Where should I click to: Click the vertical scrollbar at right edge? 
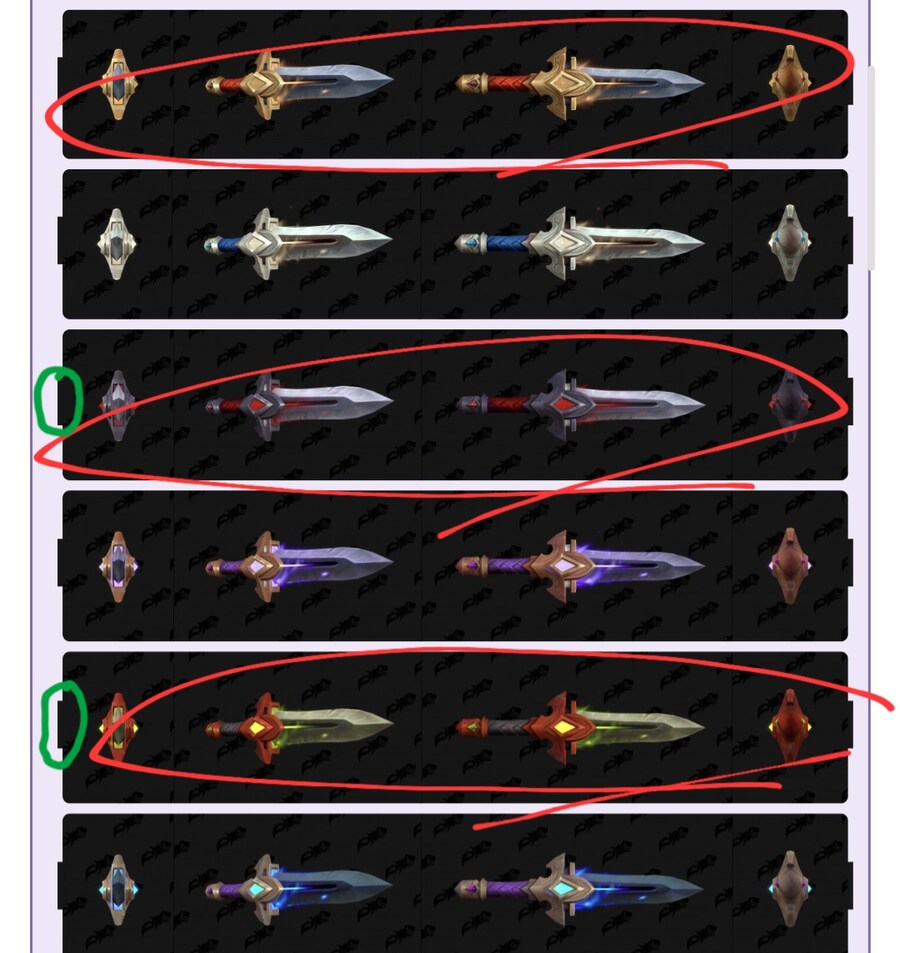(x=870, y=168)
